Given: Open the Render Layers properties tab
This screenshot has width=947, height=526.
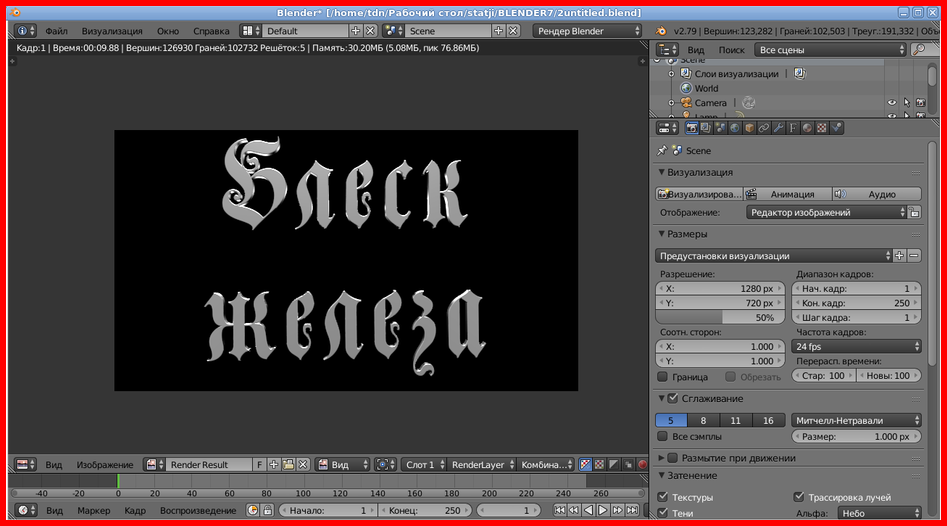Looking at the screenshot, I should coord(706,128).
